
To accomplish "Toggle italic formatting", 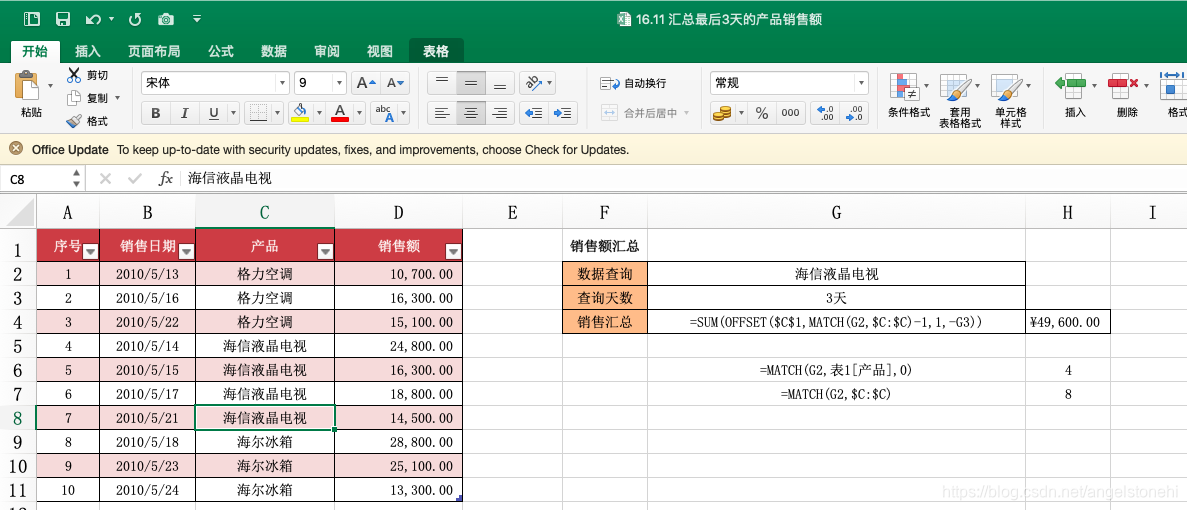I will click(184, 114).
